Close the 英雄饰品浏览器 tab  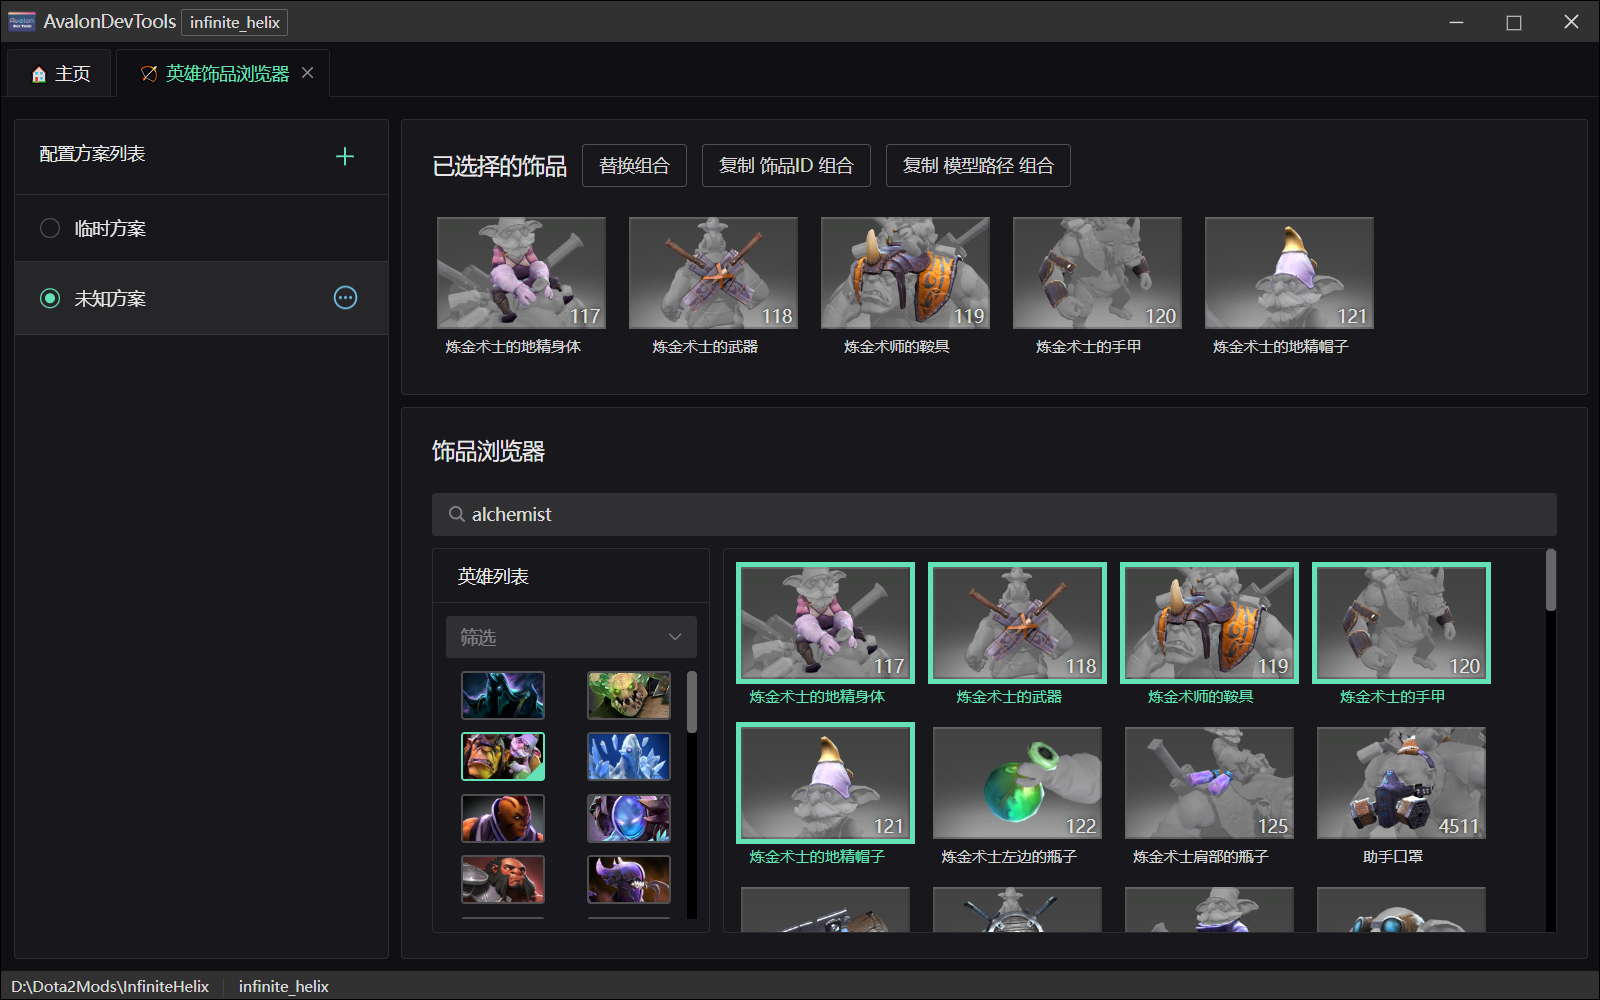308,73
